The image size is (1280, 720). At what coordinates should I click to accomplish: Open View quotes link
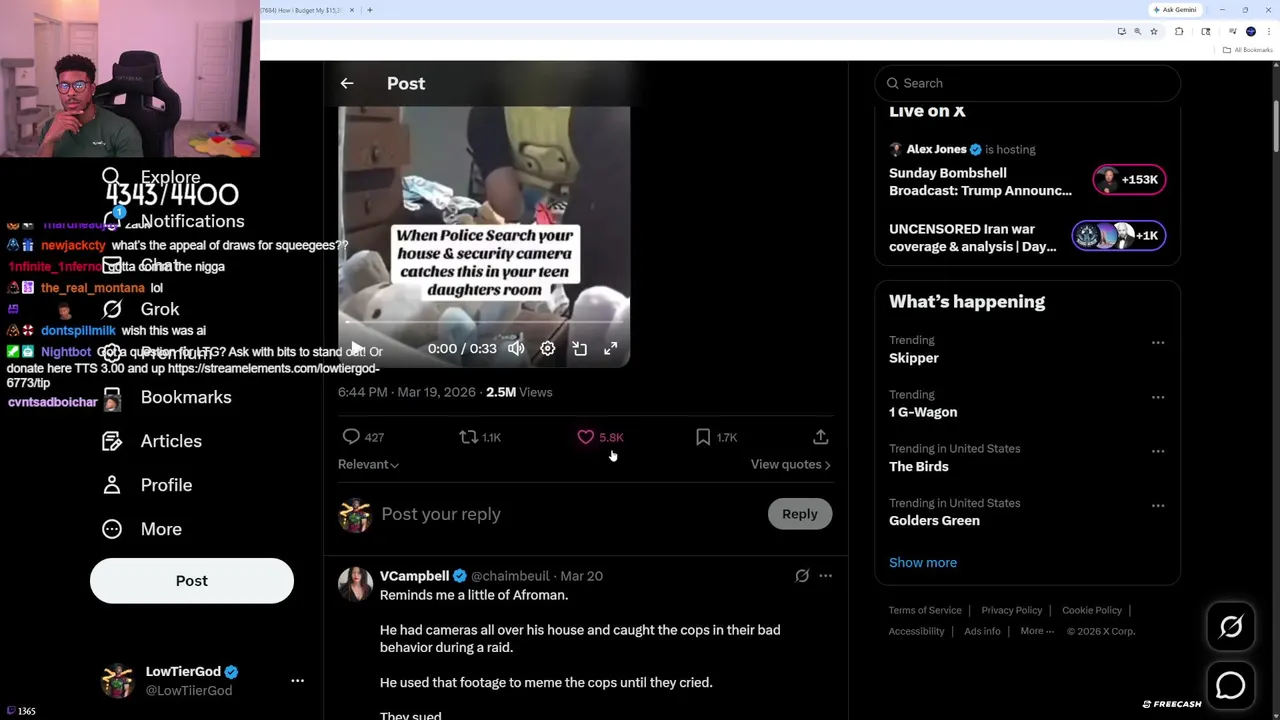click(x=790, y=464)
